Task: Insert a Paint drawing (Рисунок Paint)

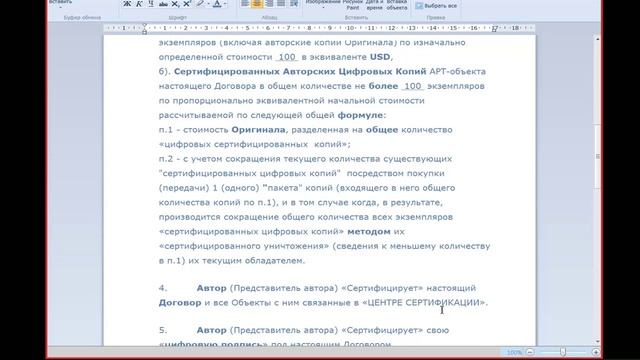Action: [353, 5]
